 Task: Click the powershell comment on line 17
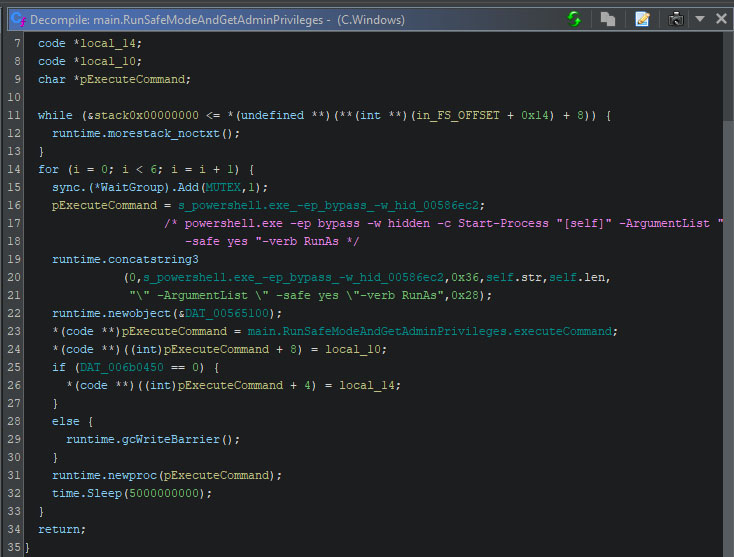443,223
